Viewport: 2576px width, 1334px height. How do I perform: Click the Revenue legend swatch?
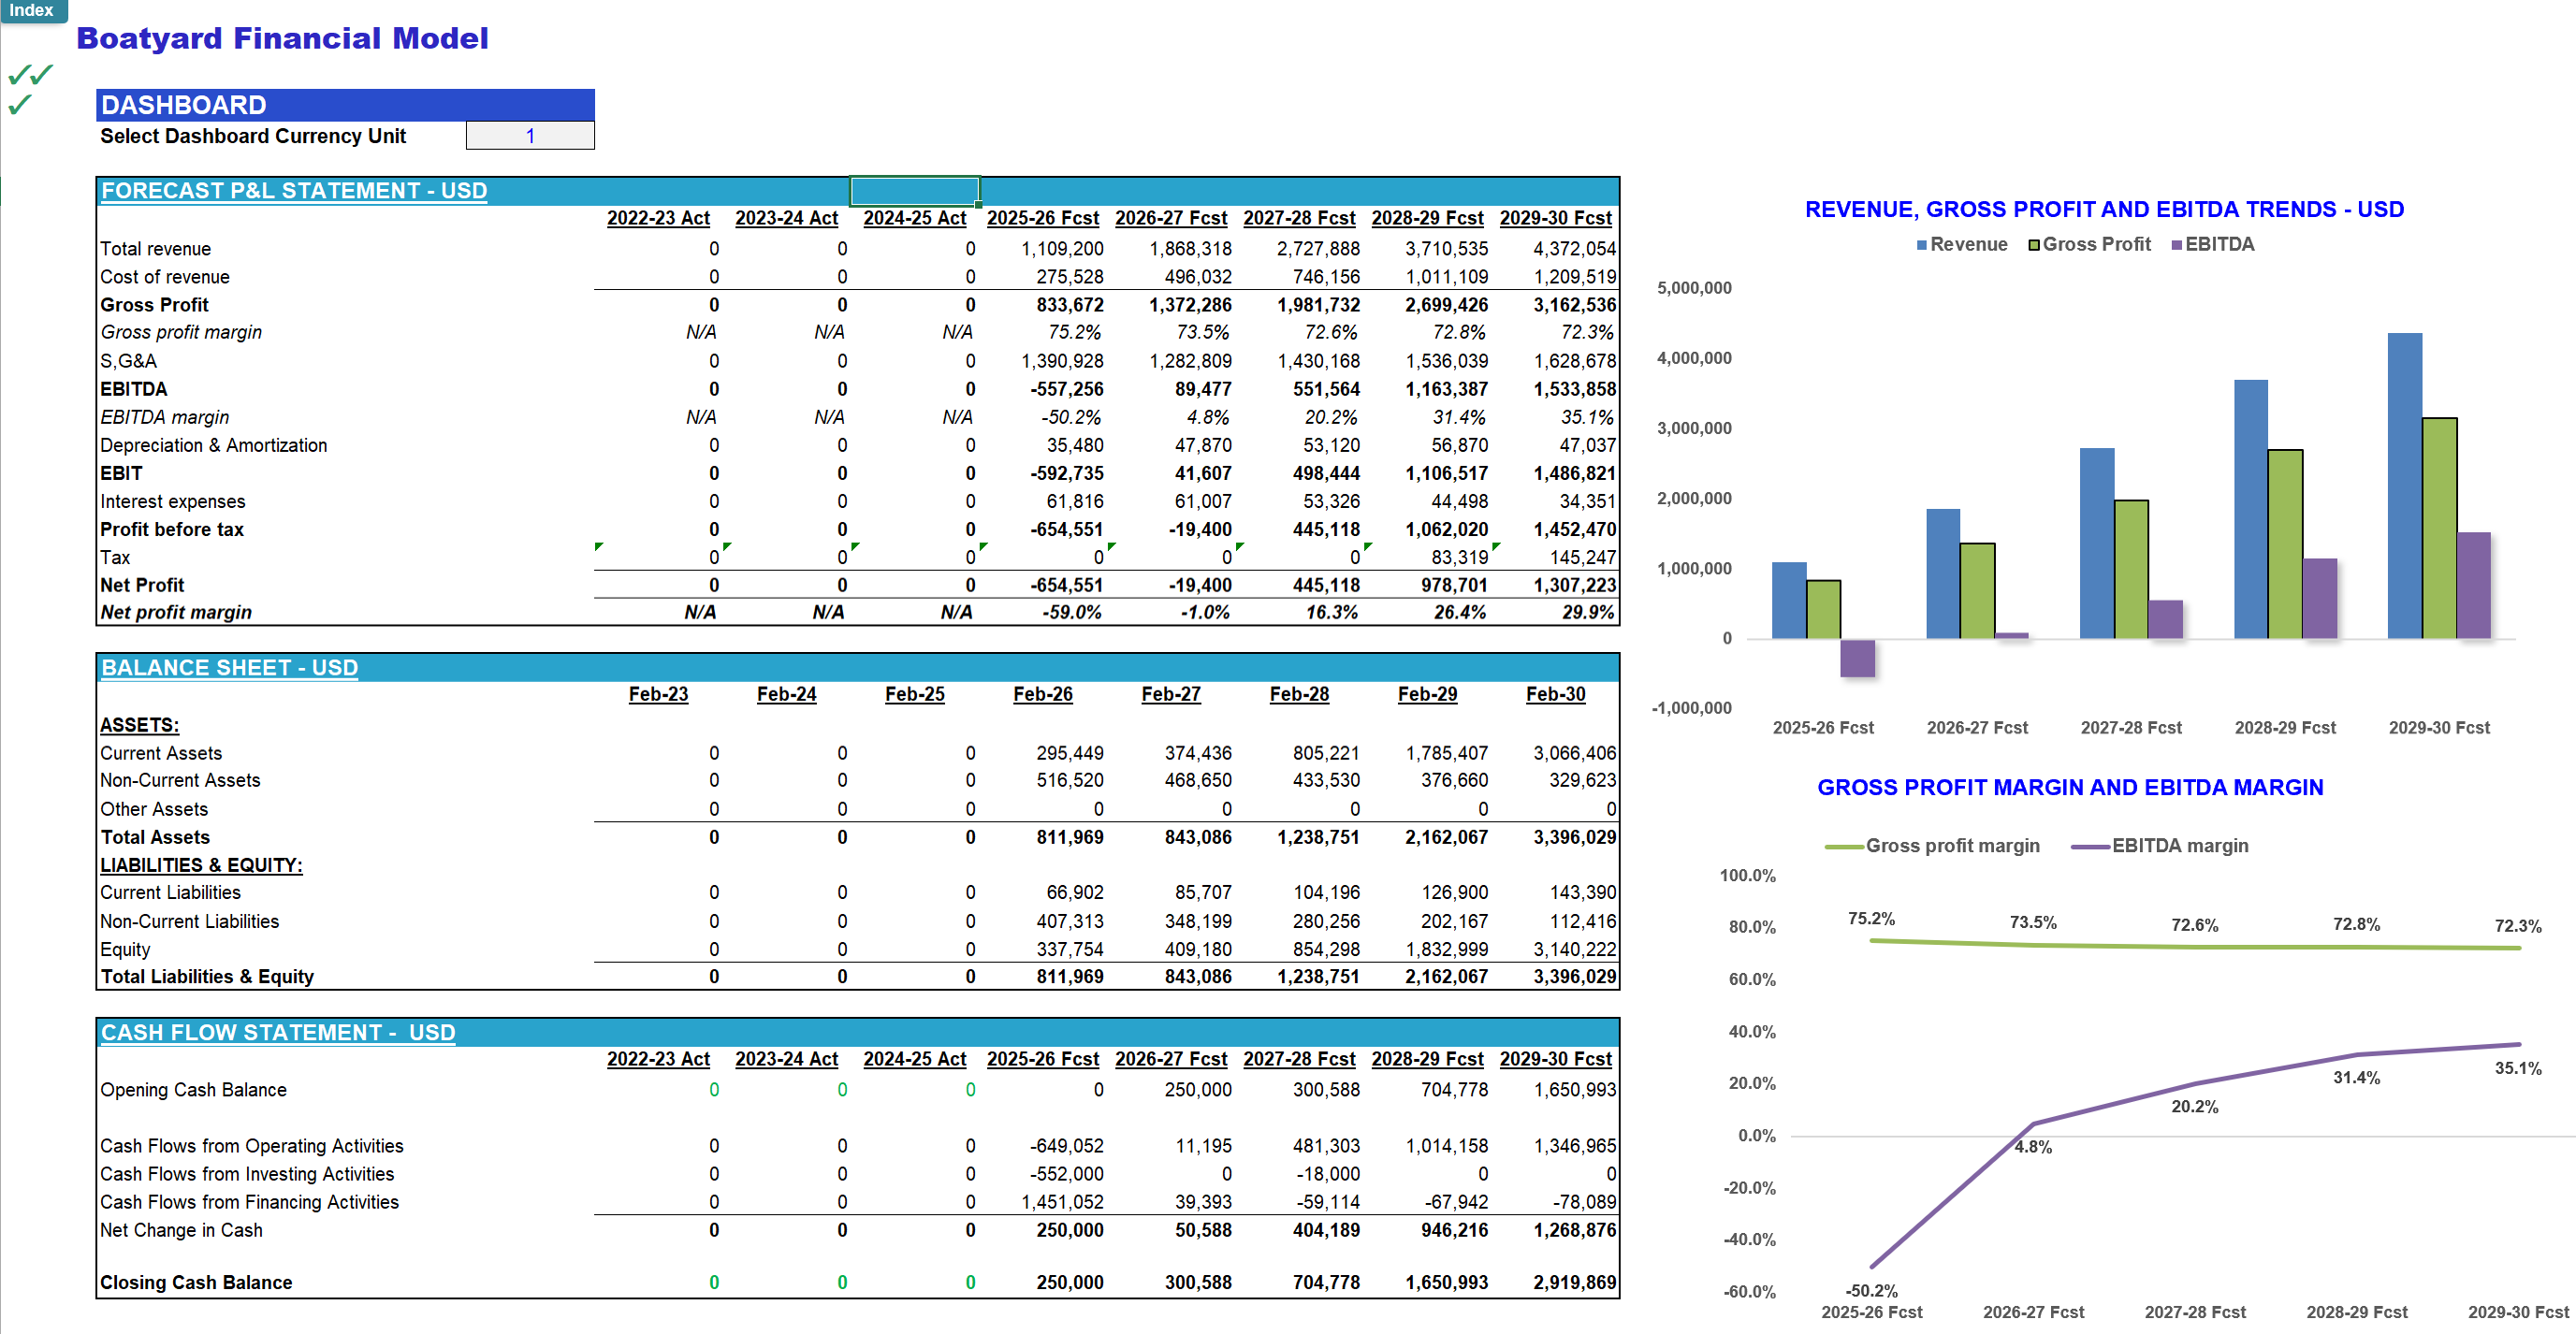click(1921, 245)
